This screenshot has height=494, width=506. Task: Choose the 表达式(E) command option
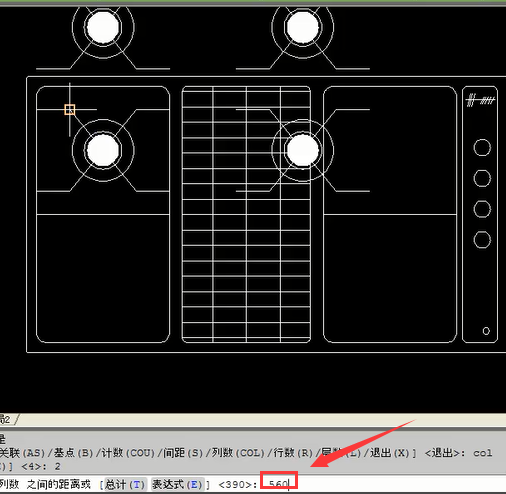click(x=177, y=484)
